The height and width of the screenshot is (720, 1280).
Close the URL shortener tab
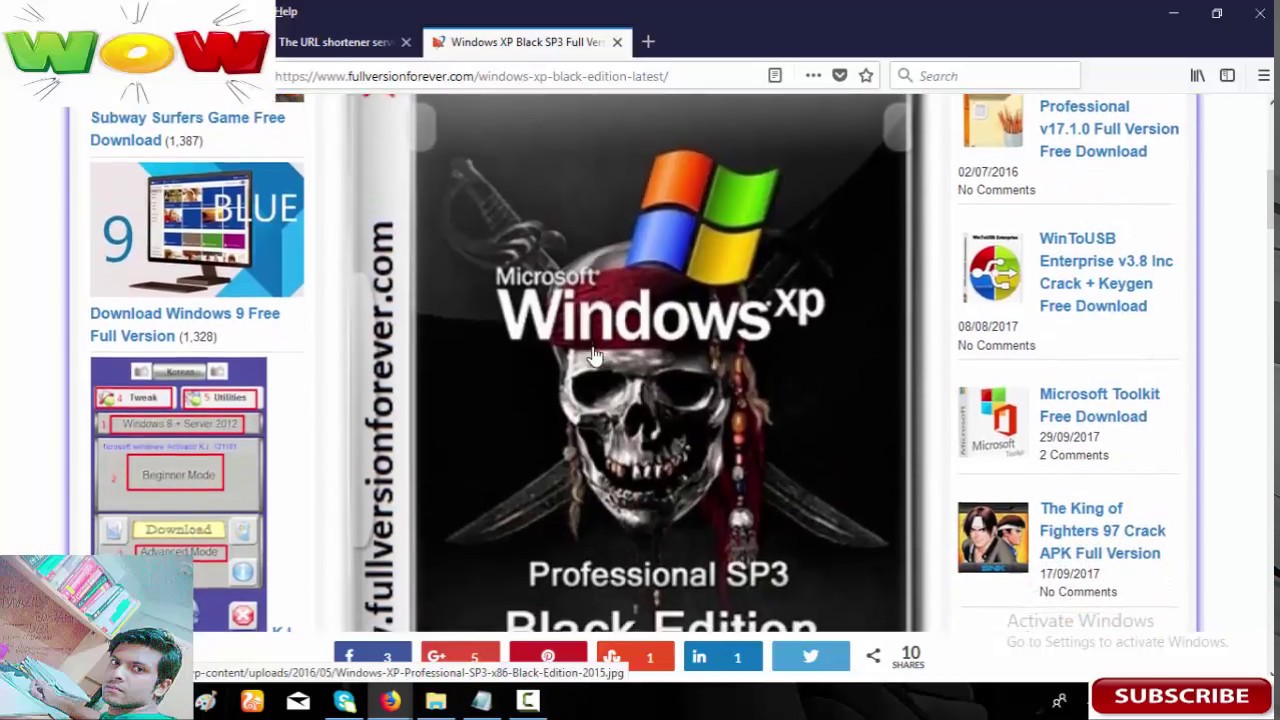pyautogui.click(x=406, y=42)
